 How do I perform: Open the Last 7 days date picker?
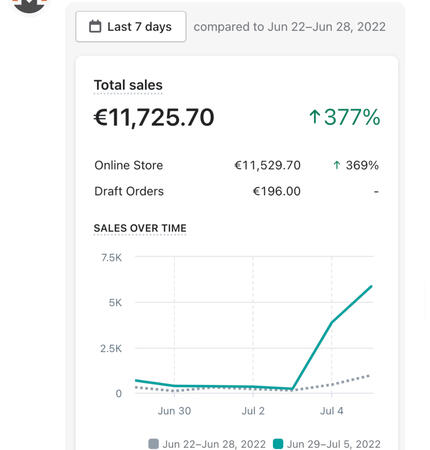coord(131,27)
